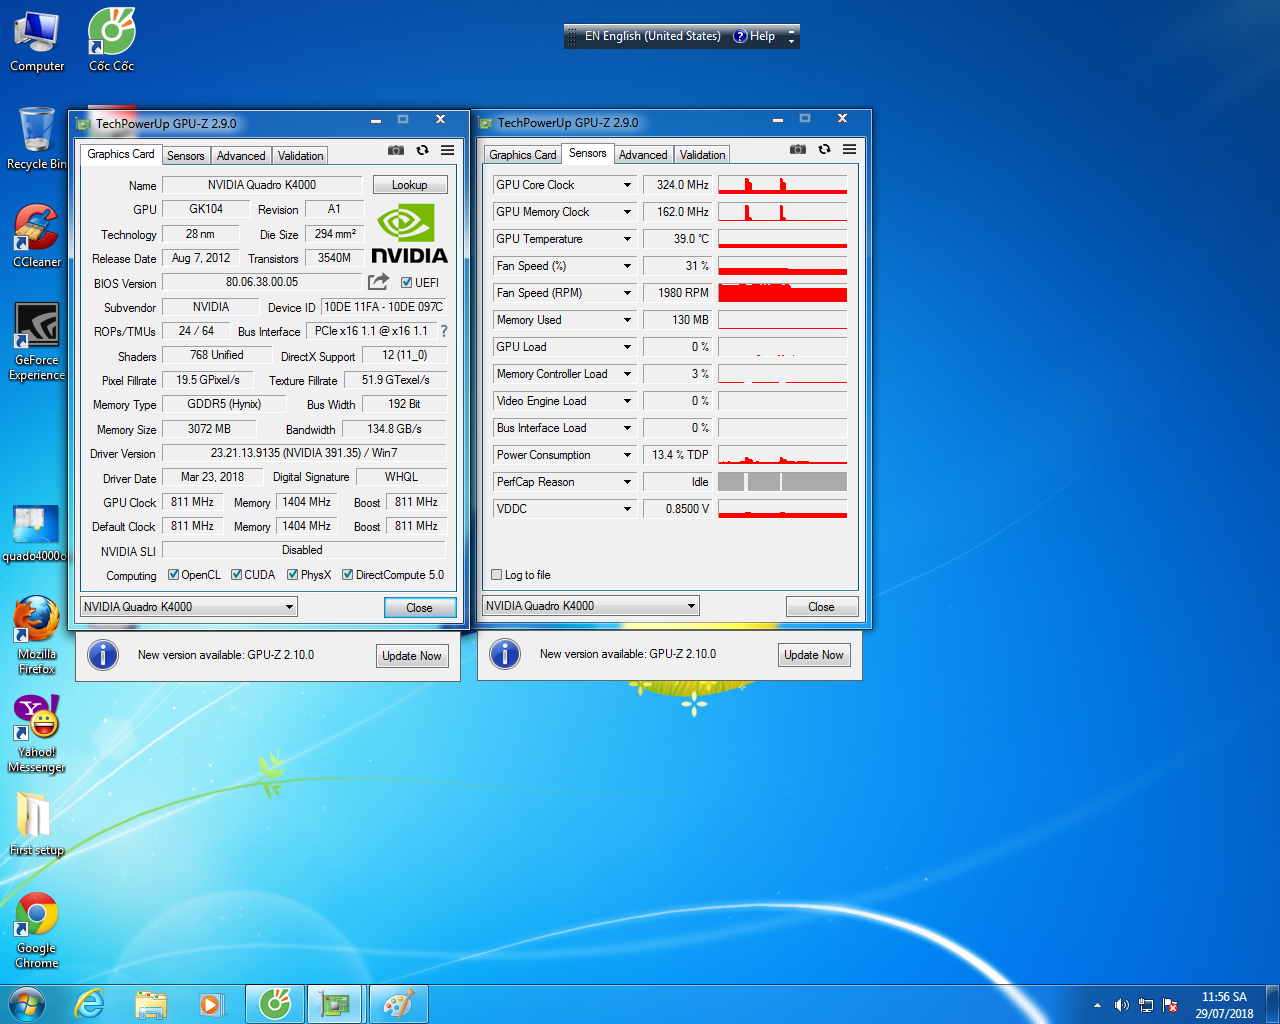Click the Lookup button
Viewport: 1280px width, 1024px height.
(x=409, y=185)
